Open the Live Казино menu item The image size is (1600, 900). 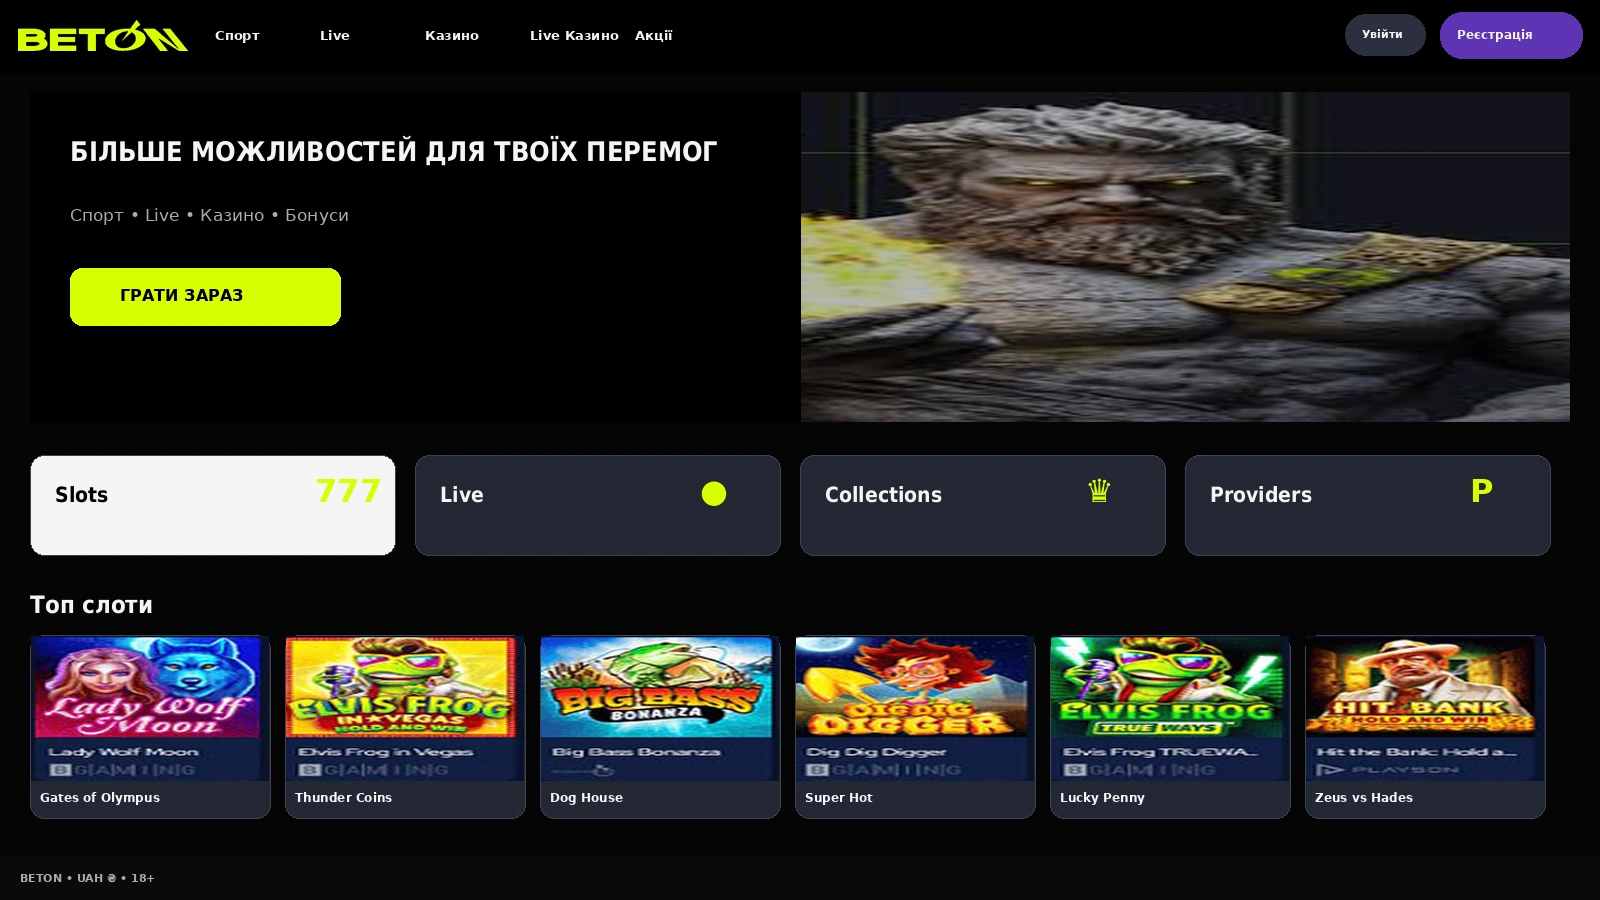[574, 35]
